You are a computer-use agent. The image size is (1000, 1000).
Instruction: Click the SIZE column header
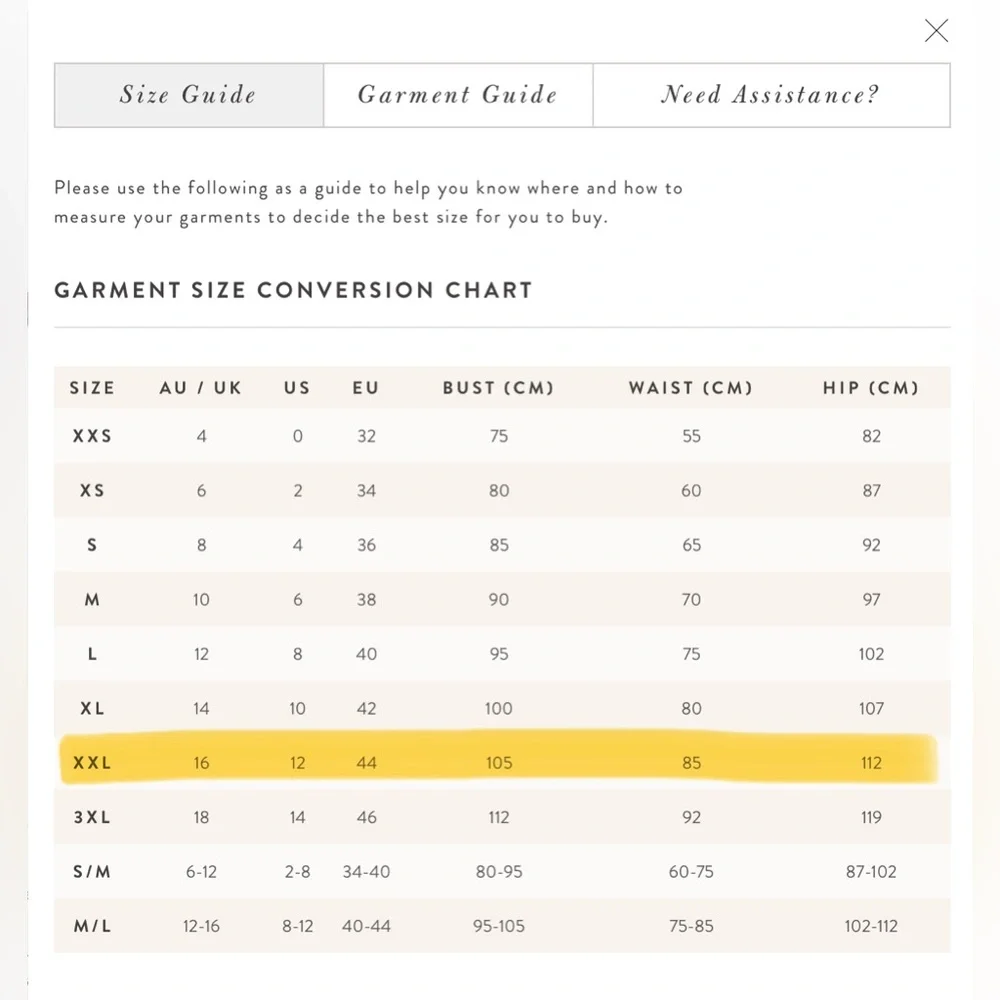tap(92, 388)
